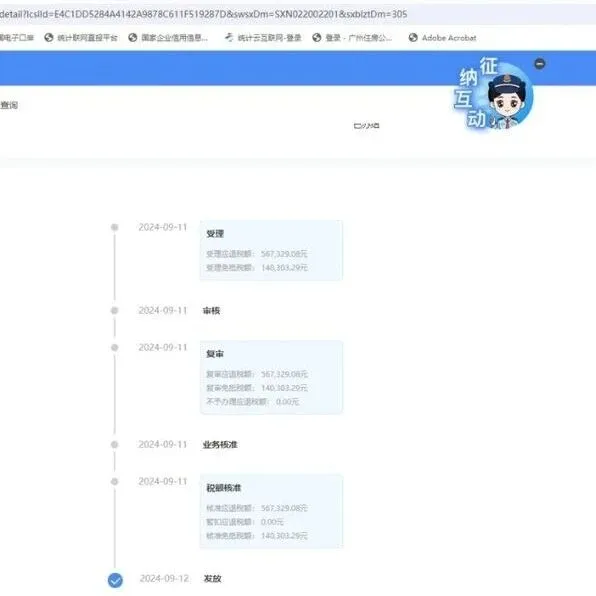Open the 征纳互动 cartoon assistant
The height and width of the screenshot is (596, 596).
point(495,93)
